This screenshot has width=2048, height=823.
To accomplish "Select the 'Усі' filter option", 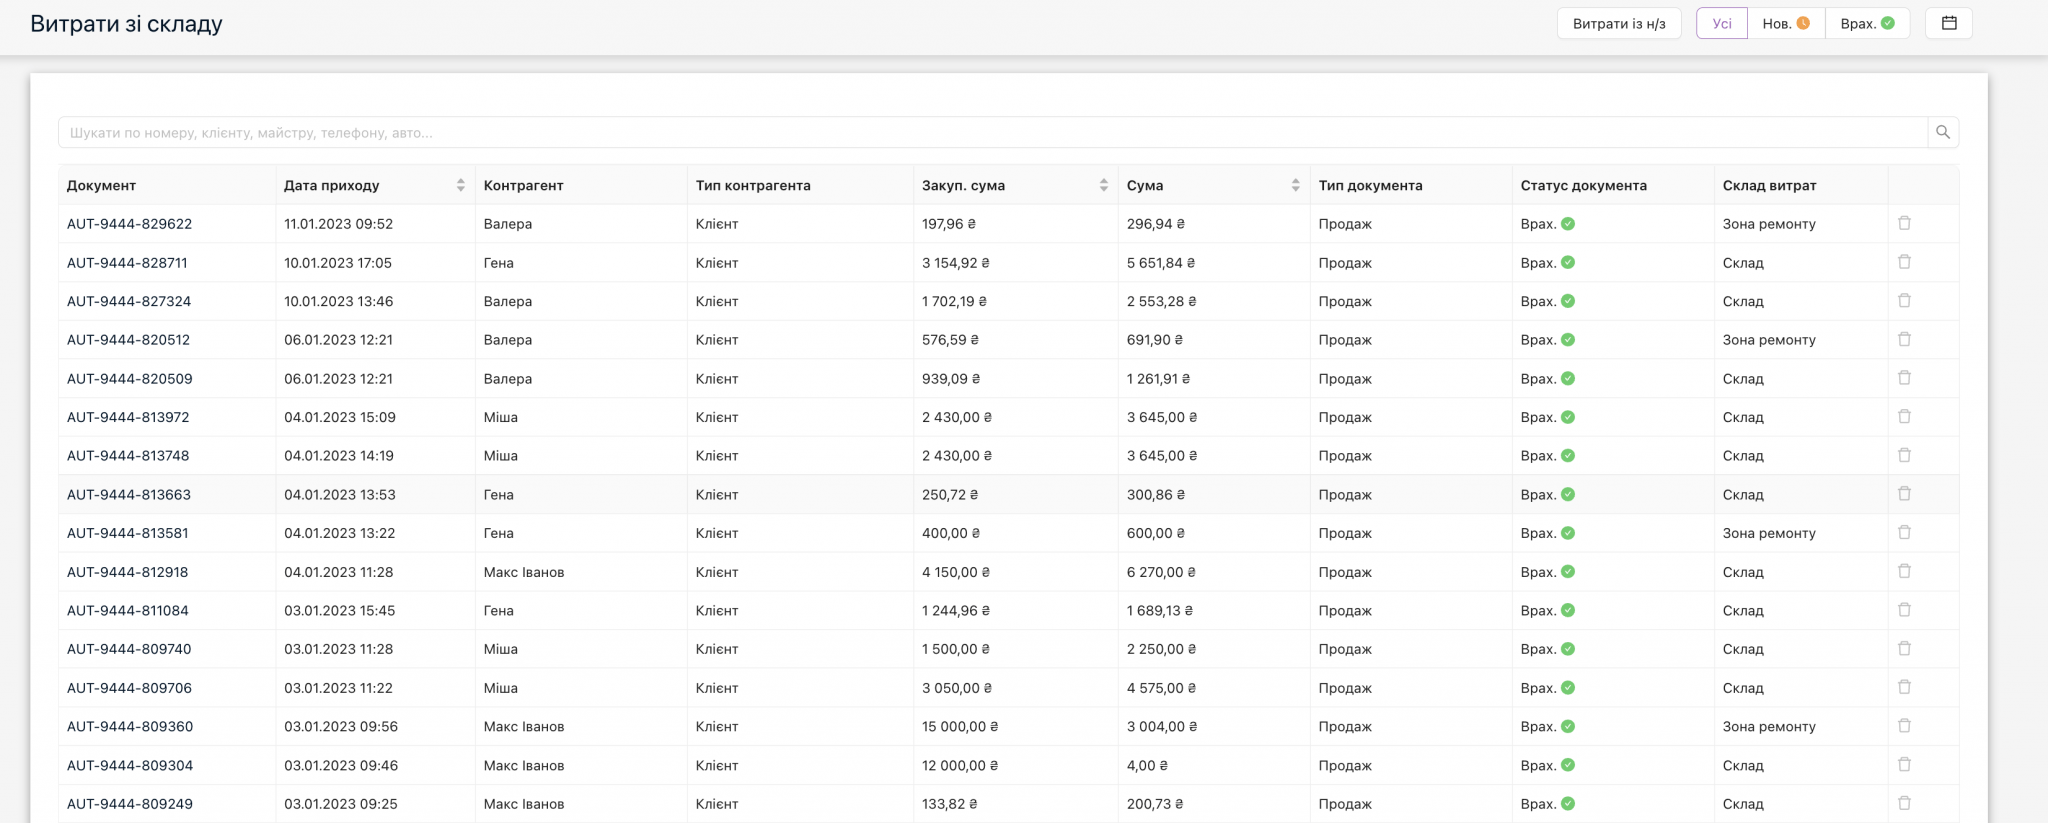I will click(x=1721, y=23).
